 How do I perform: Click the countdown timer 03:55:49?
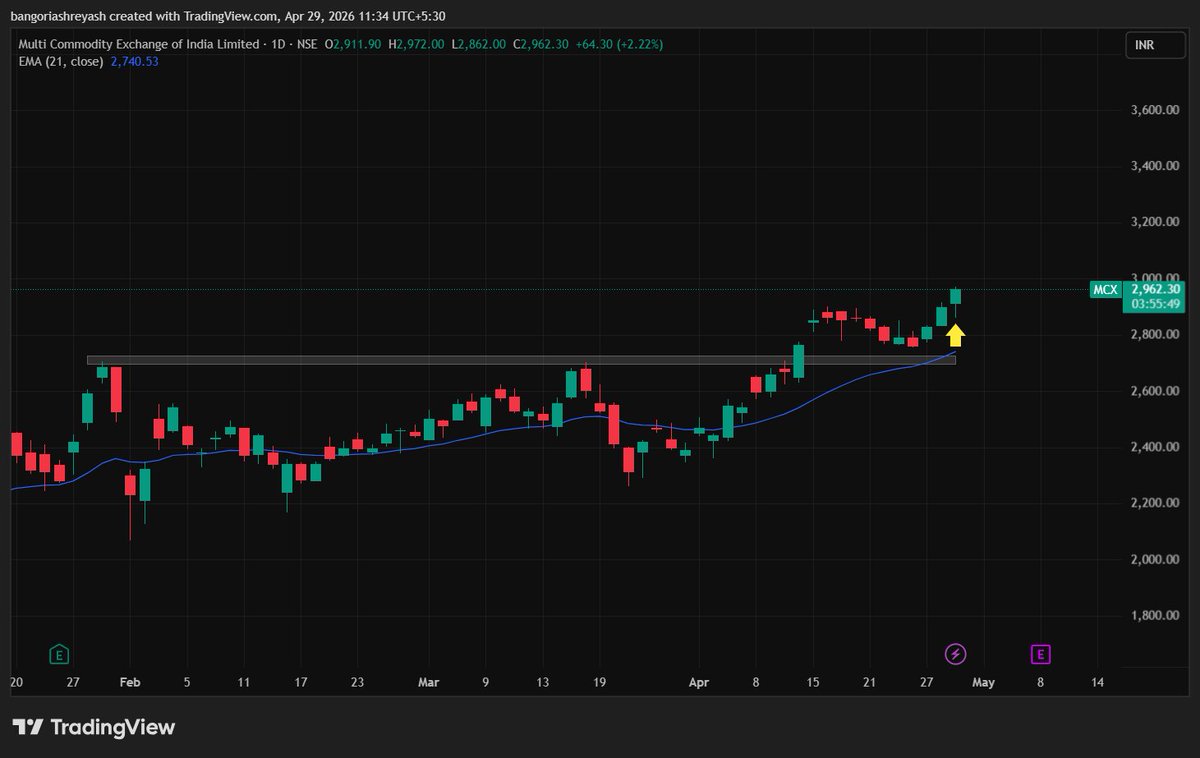pyautogui.click(x=1155, y=304)
